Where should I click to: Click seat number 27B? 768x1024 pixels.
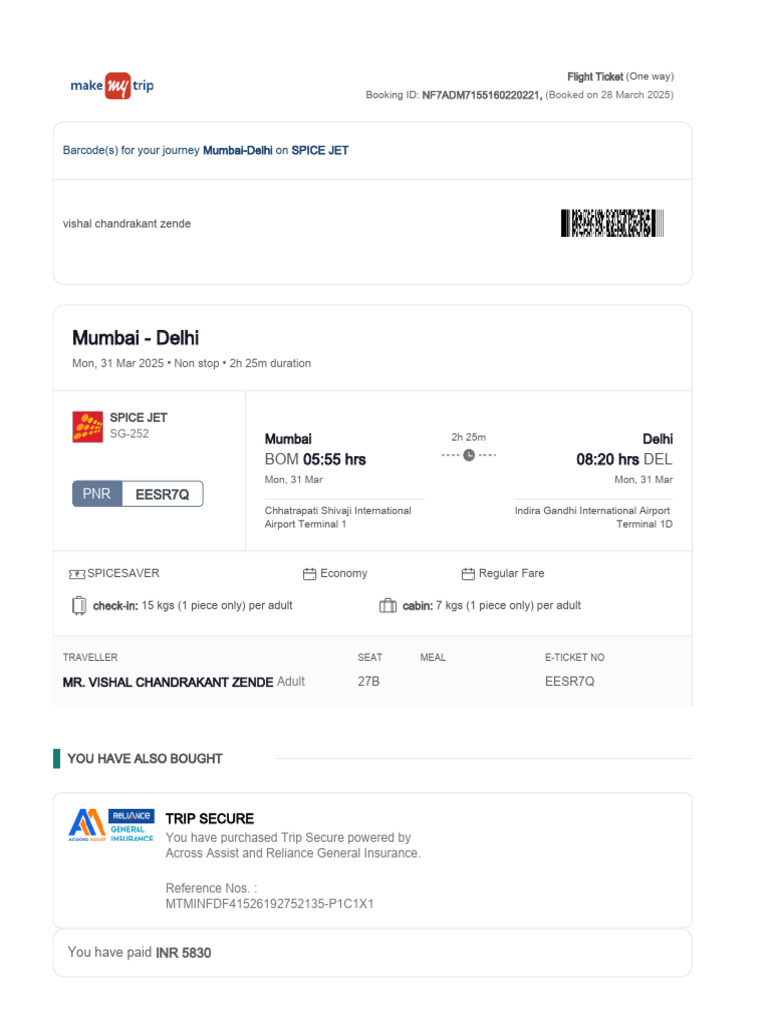[369, 682]
